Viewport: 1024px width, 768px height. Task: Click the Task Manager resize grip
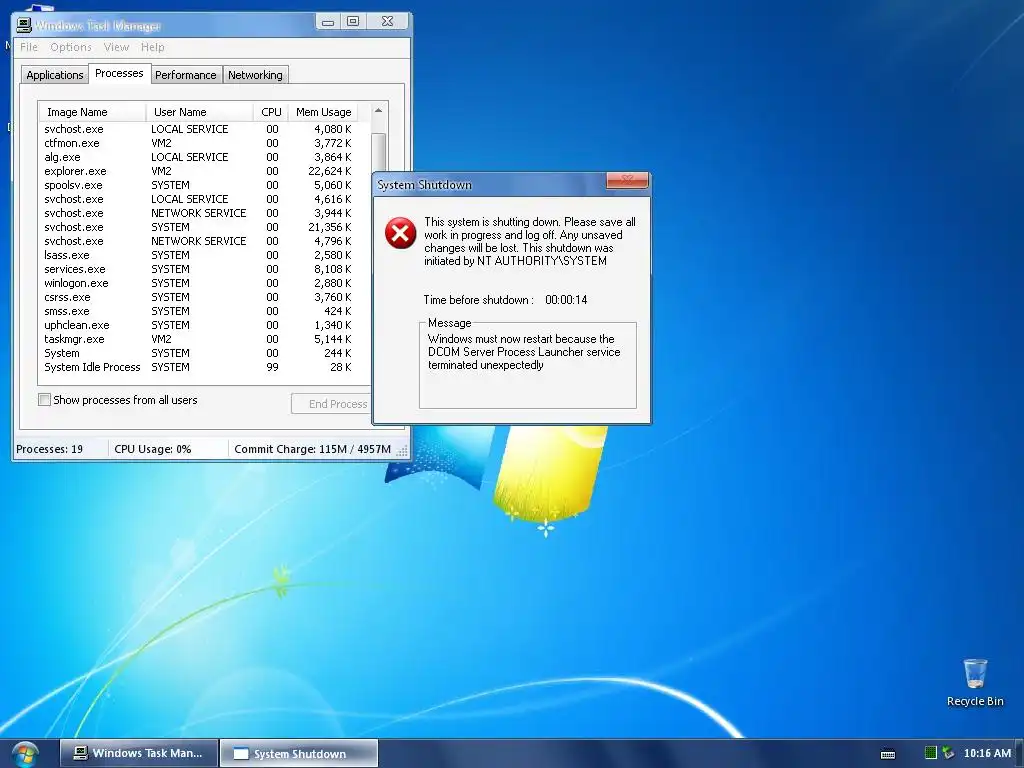coord(402,451)
